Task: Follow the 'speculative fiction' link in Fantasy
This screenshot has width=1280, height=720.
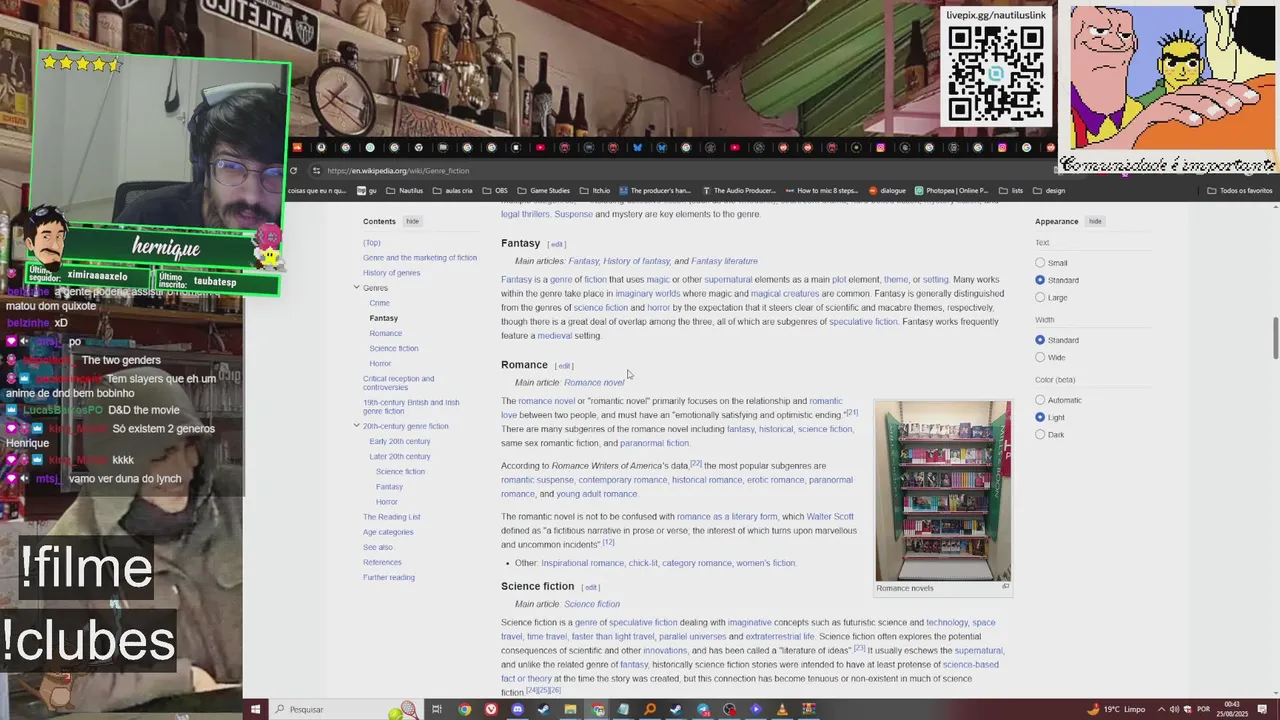Action: point(863,322)
